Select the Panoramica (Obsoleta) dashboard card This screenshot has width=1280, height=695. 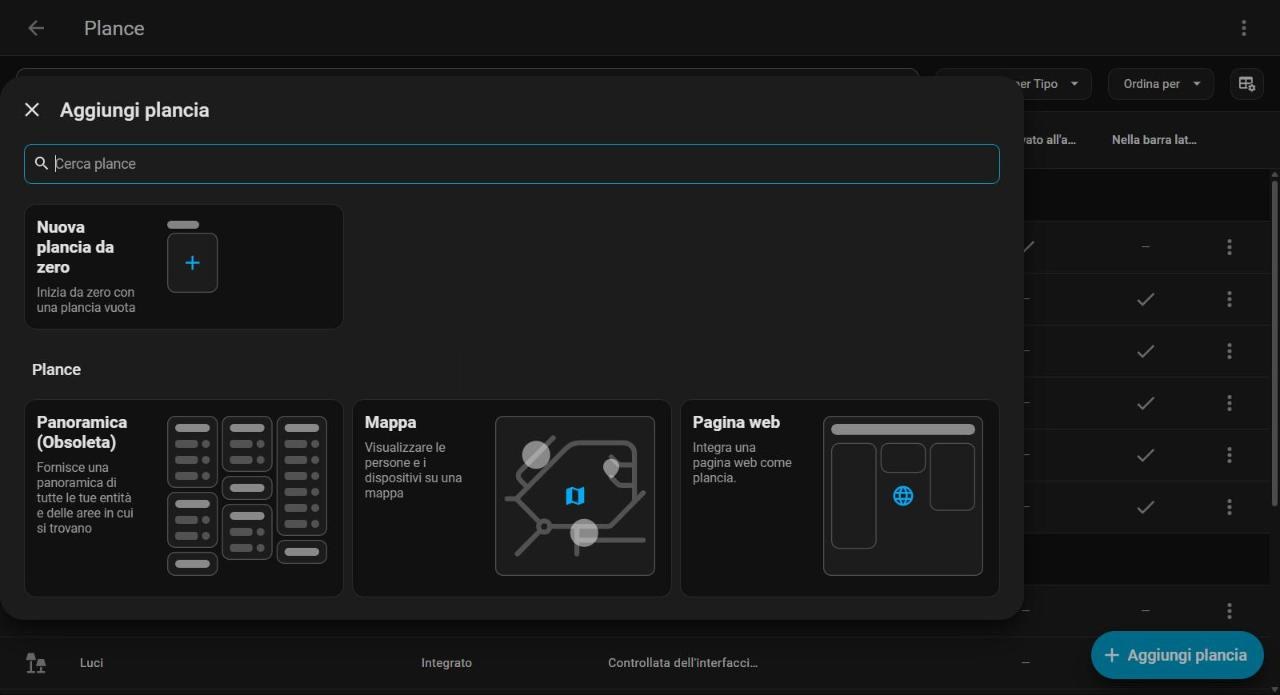click(184, 498)
